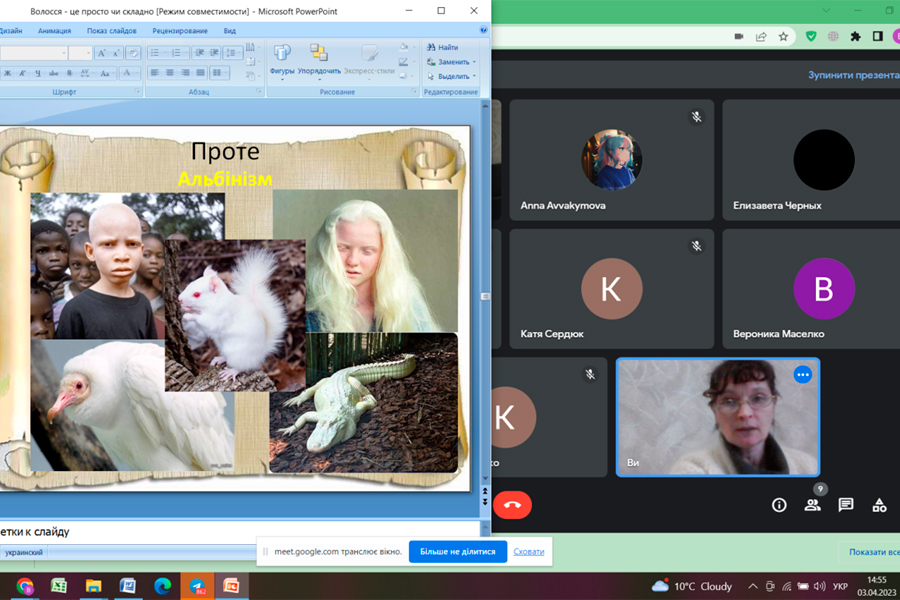Image resolution: width=900 pixels, height=600 pixels.
Task: Go to previous slide double-arrow
Action: (485, 491)
